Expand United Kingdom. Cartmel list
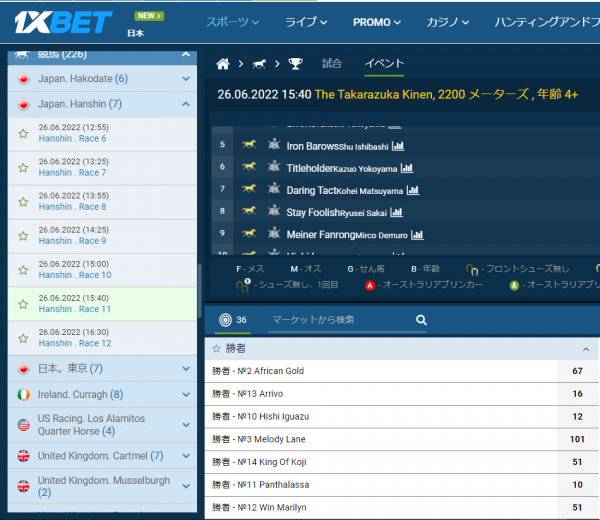600x520 pixels. pyautogui.click(x=186, y=456)
